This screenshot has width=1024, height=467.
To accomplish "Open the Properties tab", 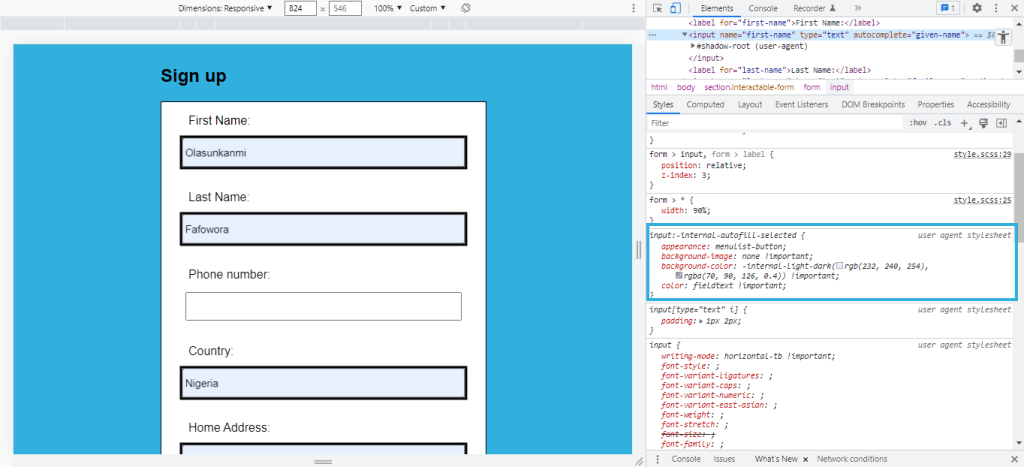I will pos(935,105).
